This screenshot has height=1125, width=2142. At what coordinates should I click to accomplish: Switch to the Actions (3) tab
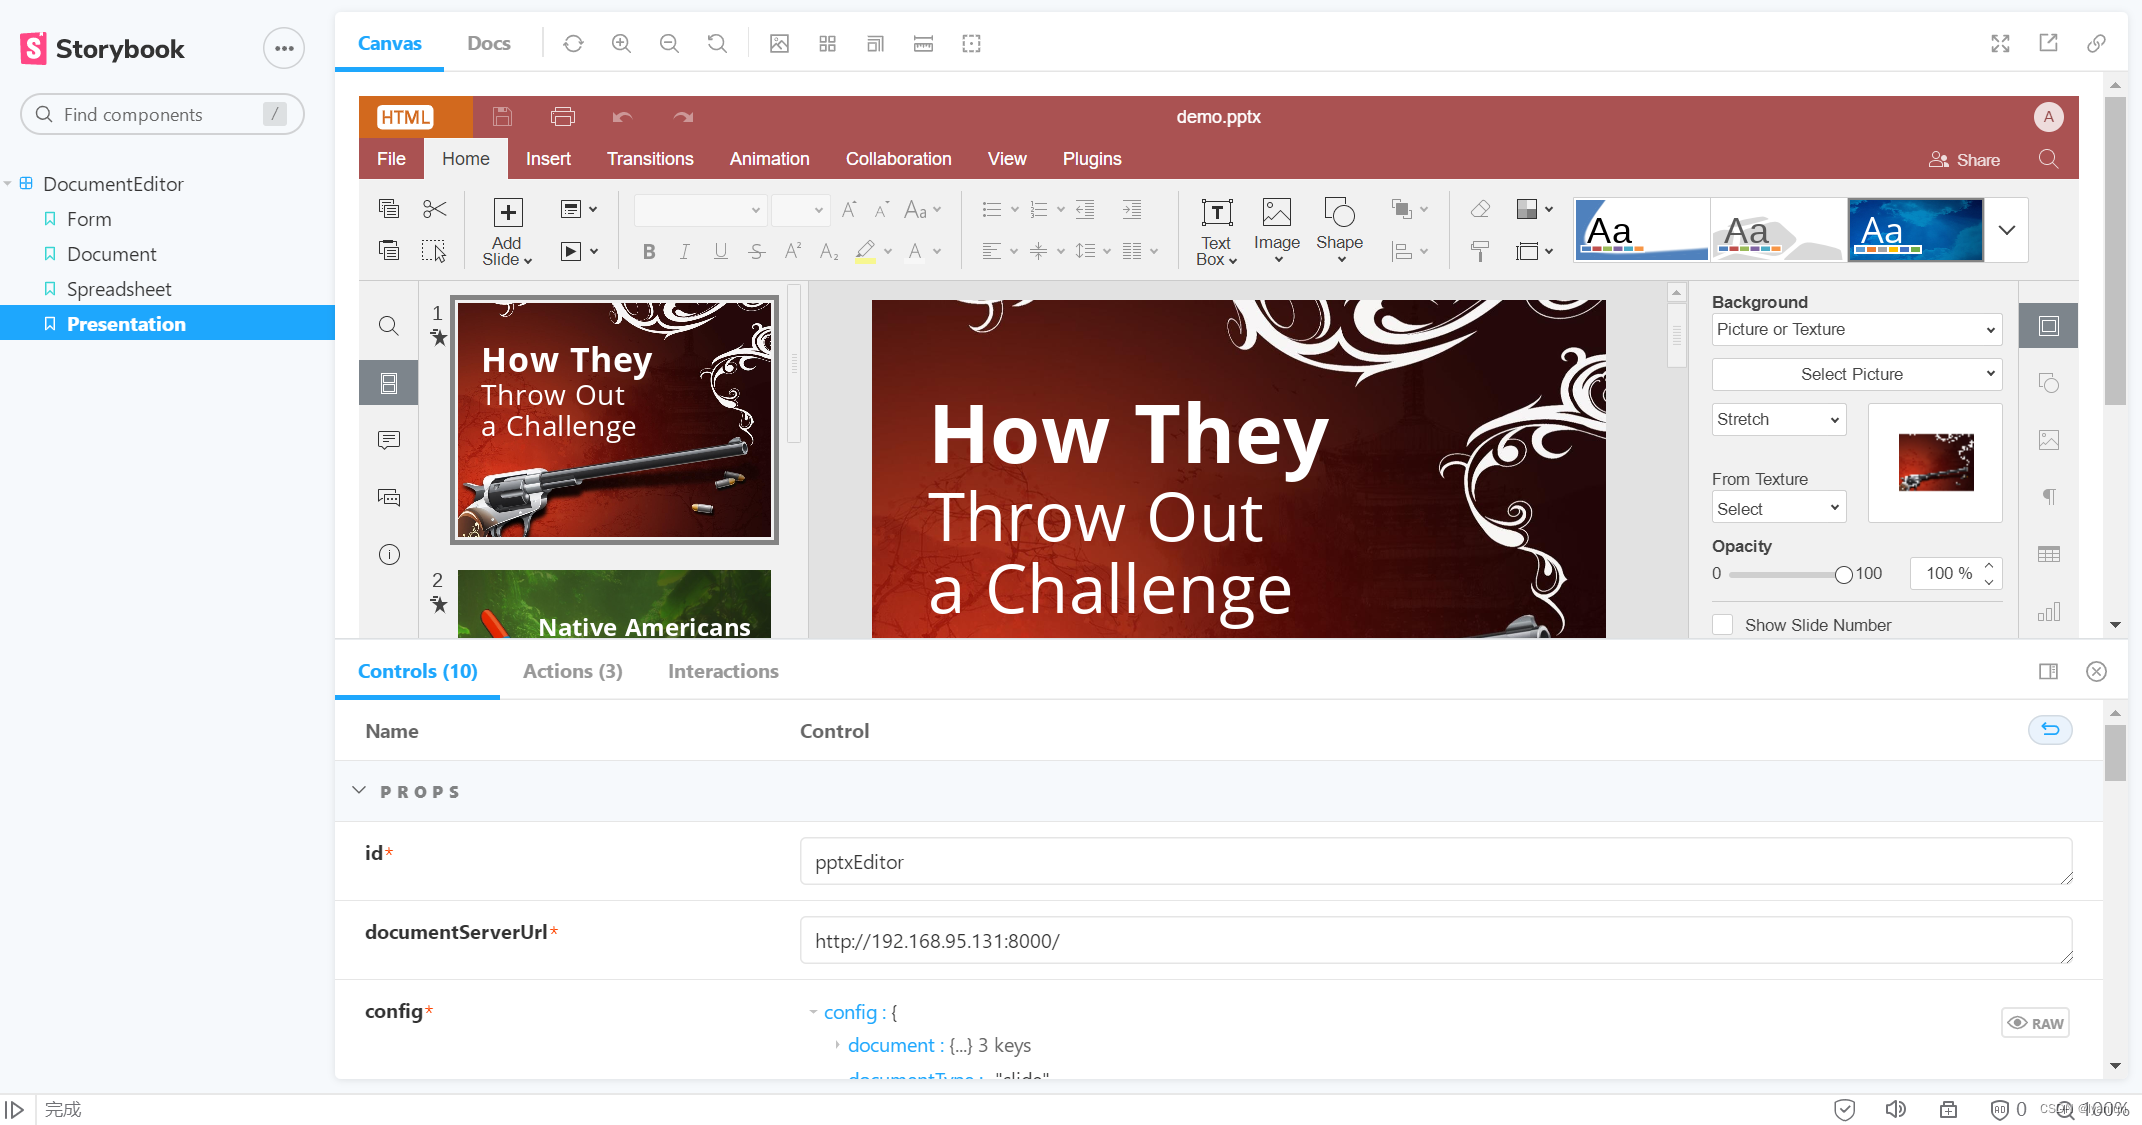tap(572, 671)
